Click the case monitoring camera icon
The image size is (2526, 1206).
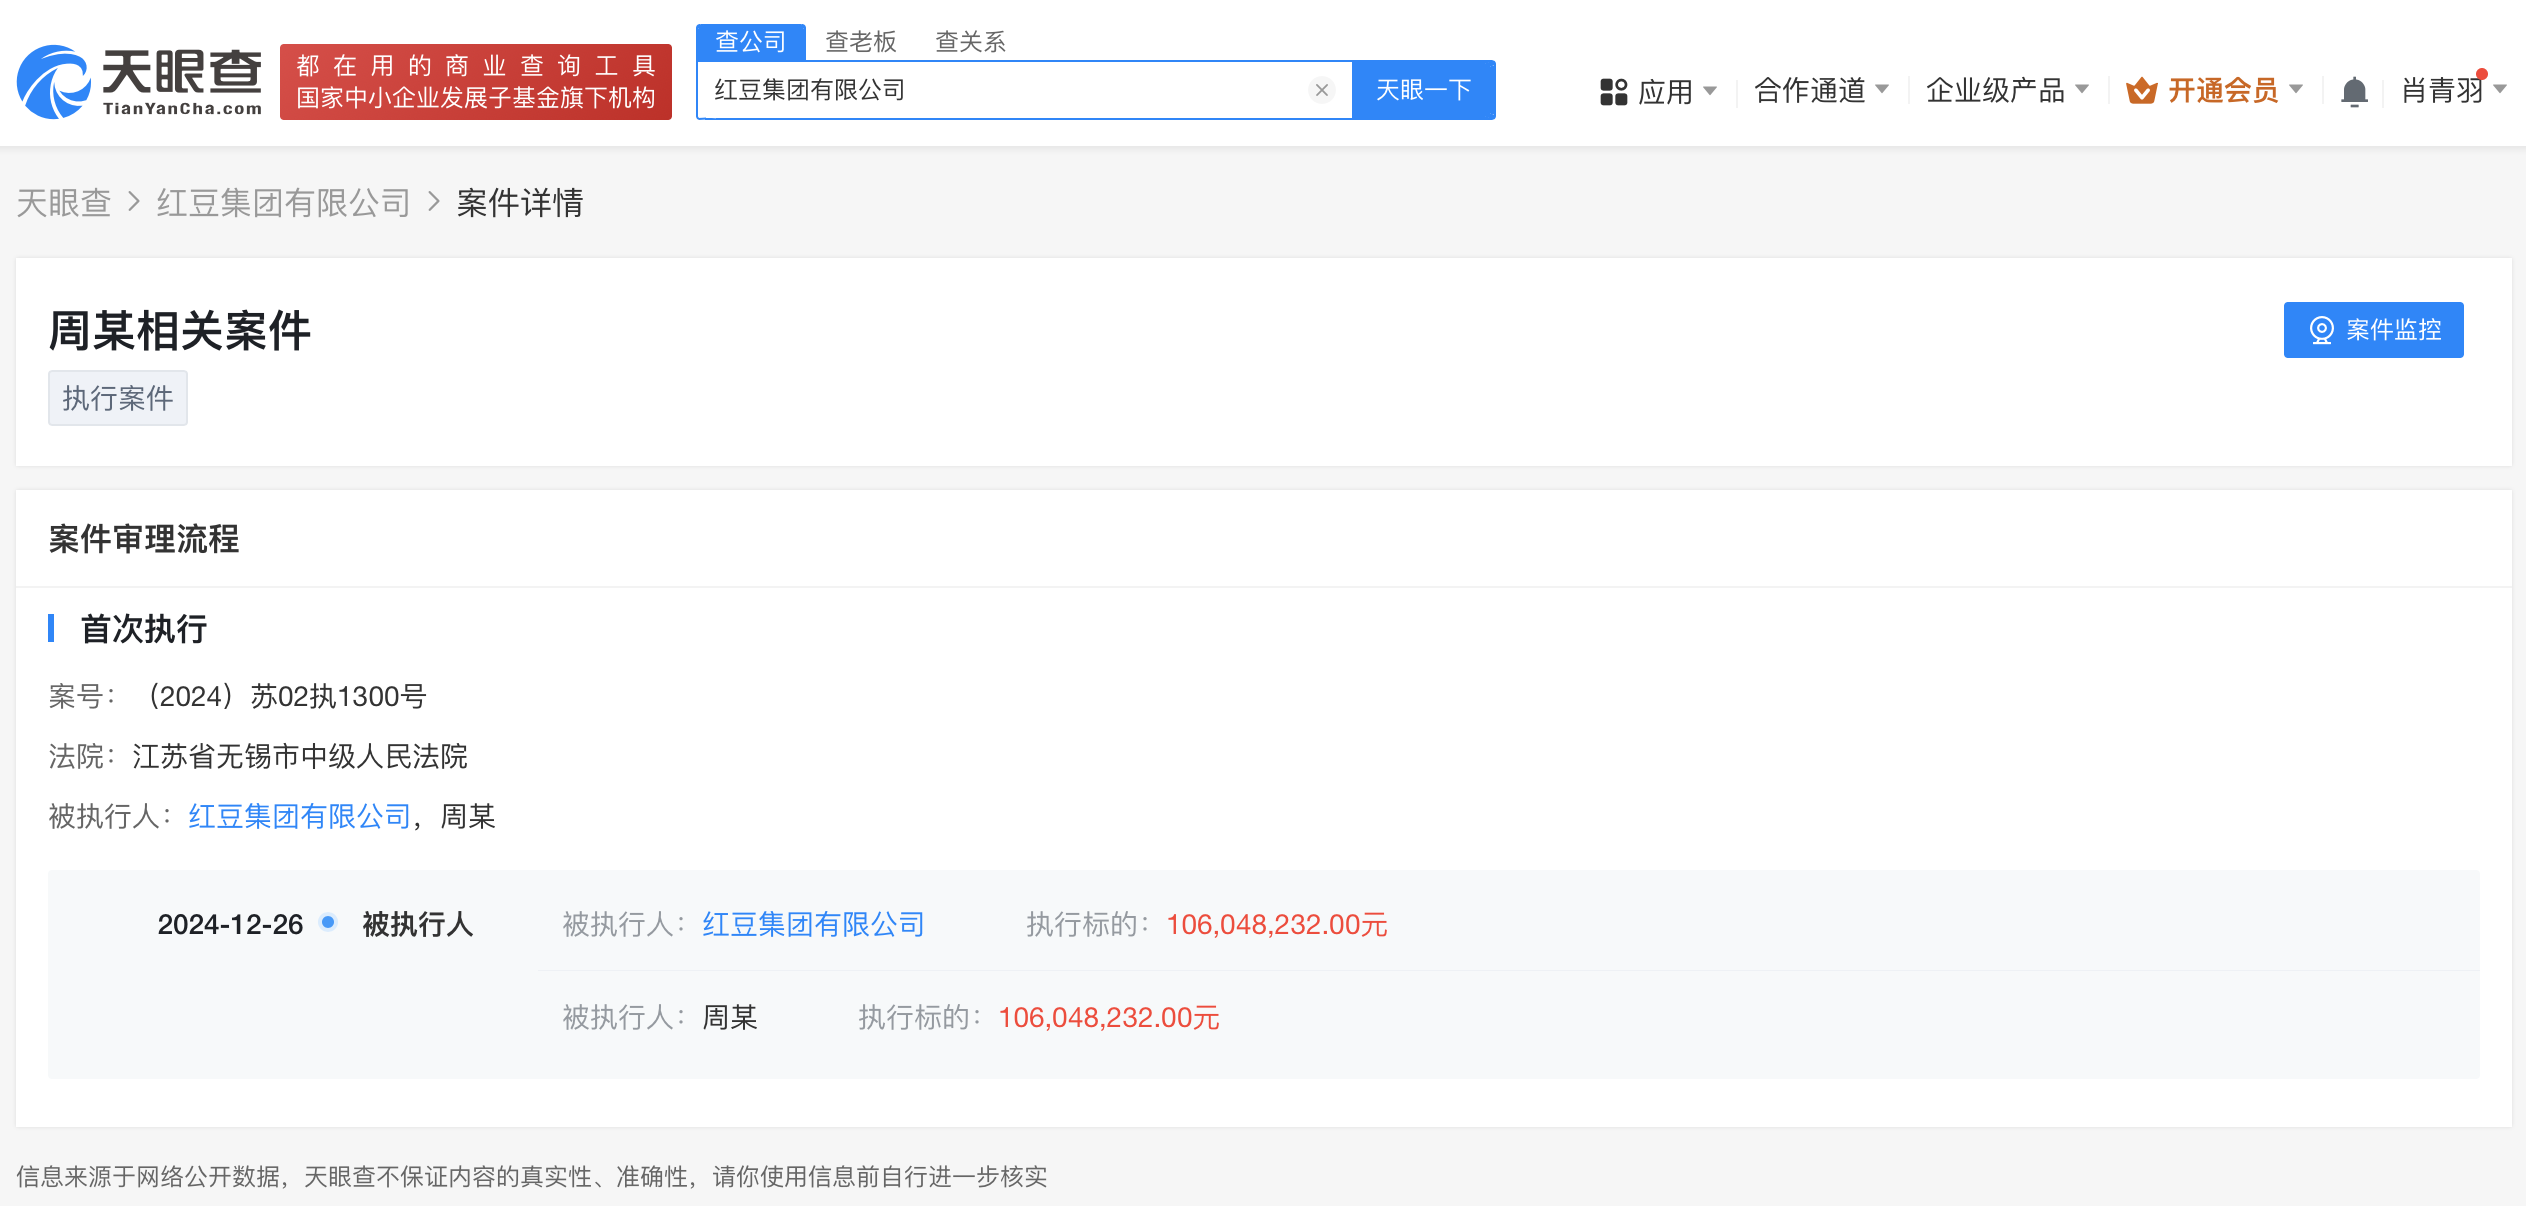point(2321,330)
